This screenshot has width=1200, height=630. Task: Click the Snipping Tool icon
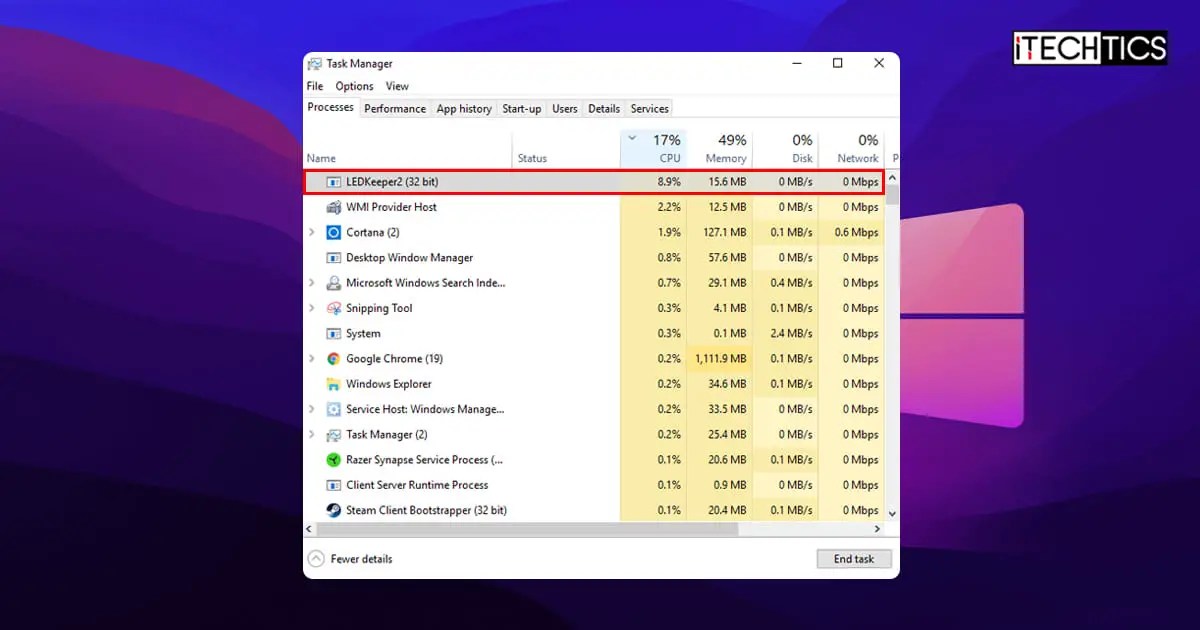pos(334,308)
